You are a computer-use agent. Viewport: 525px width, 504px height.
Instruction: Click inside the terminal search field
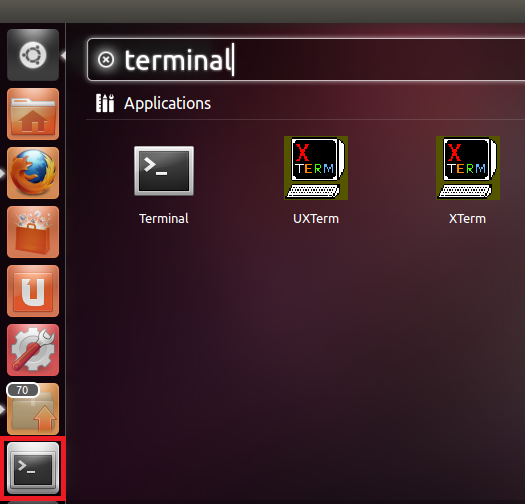[x=306, y=60]
